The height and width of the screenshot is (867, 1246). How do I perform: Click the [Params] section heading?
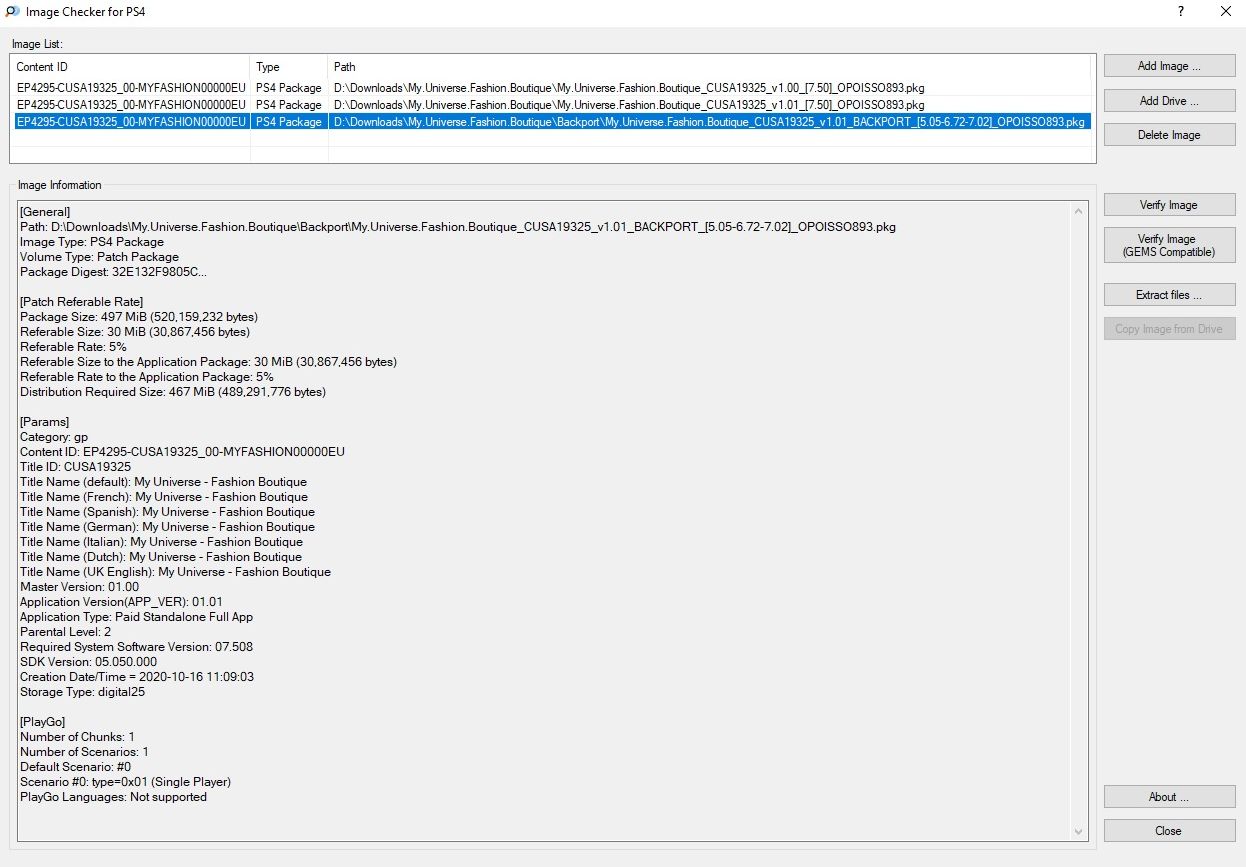coord(44,422)
